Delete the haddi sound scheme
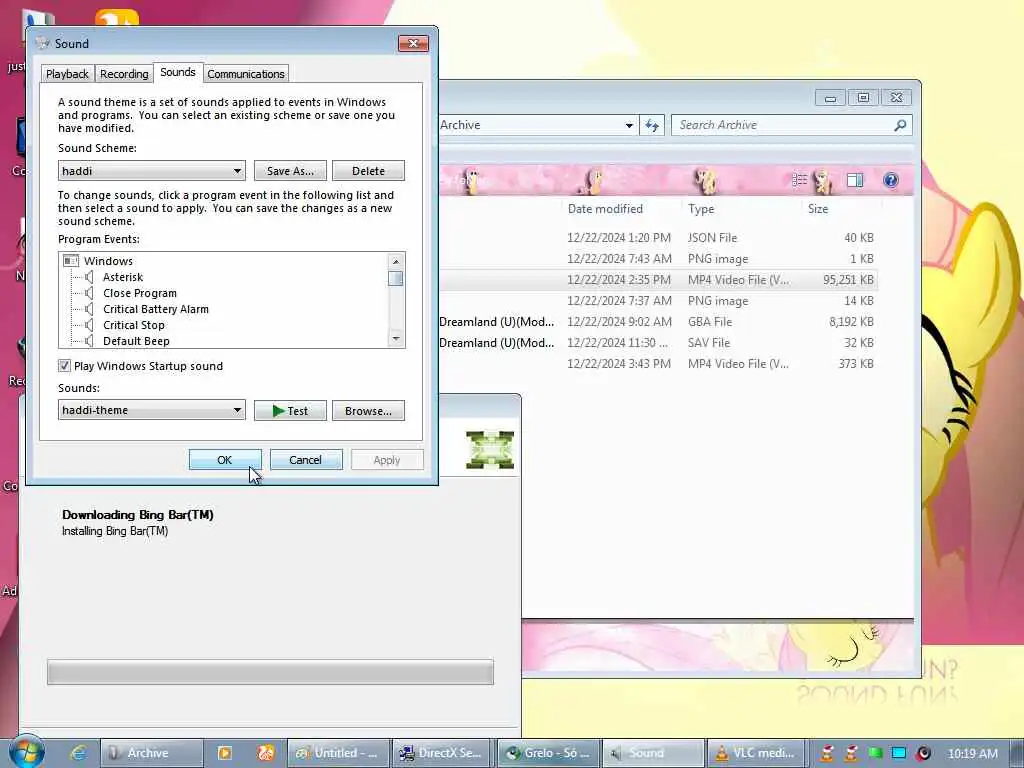 tap(368, 171)
